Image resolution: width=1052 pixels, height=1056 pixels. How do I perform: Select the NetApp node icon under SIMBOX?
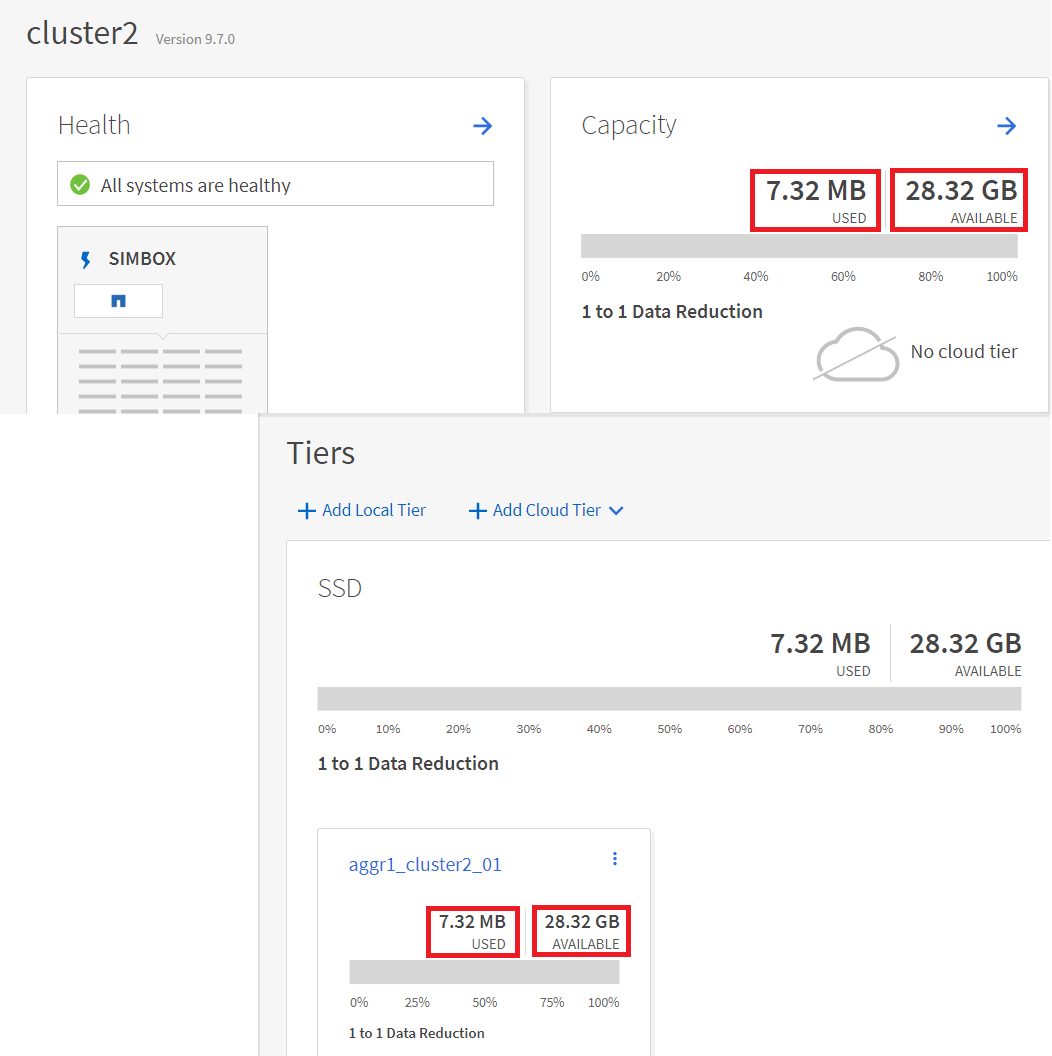[x=118, y=301]
